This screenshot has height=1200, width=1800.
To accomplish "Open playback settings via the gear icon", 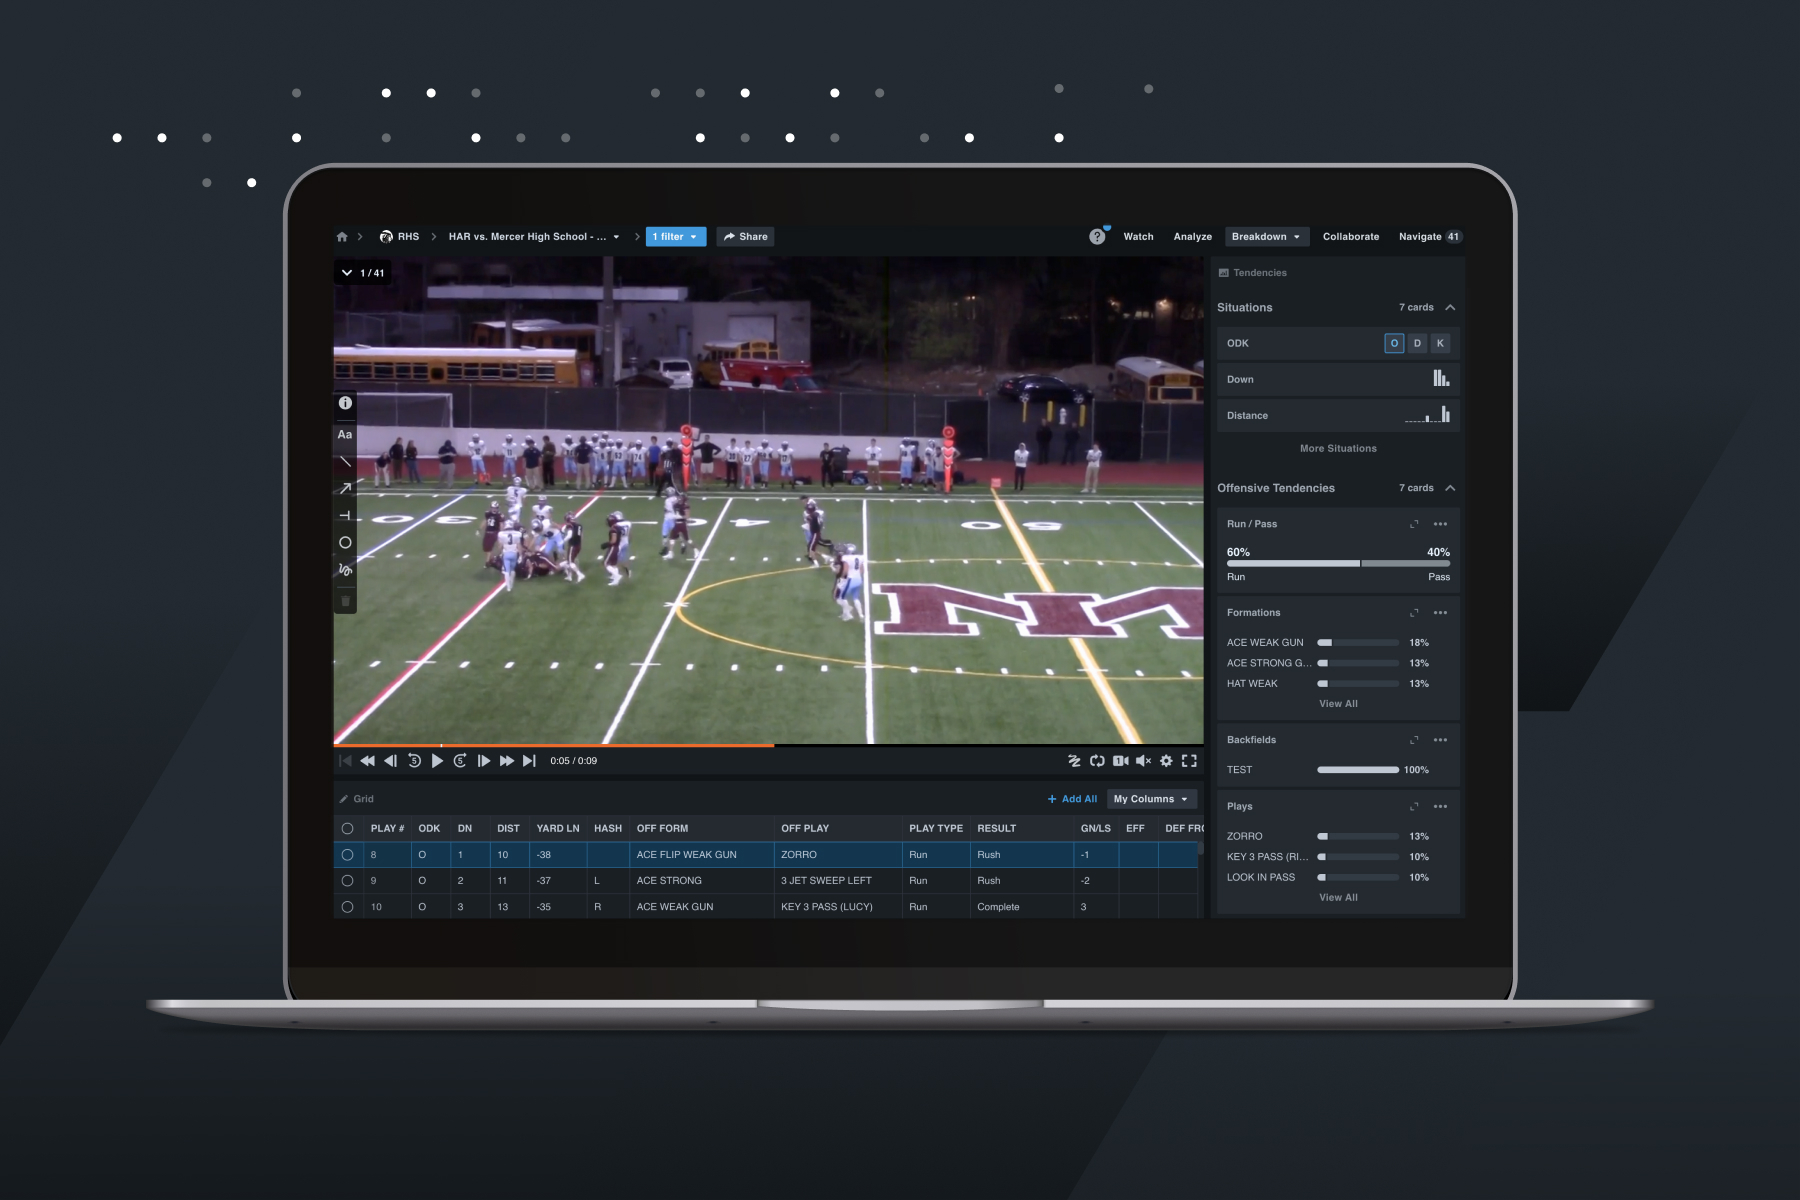I will point(1166,760).
